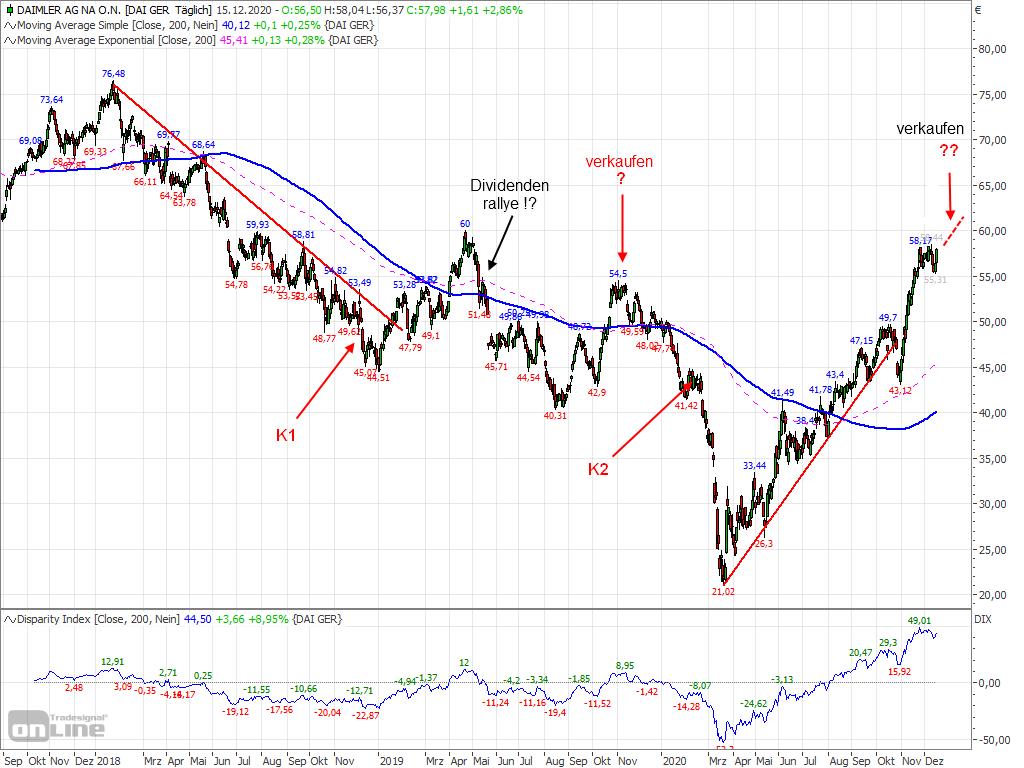Click the 43,12 price label
The width and height of the screenshot is (1024, 768).
pos(900,391)
